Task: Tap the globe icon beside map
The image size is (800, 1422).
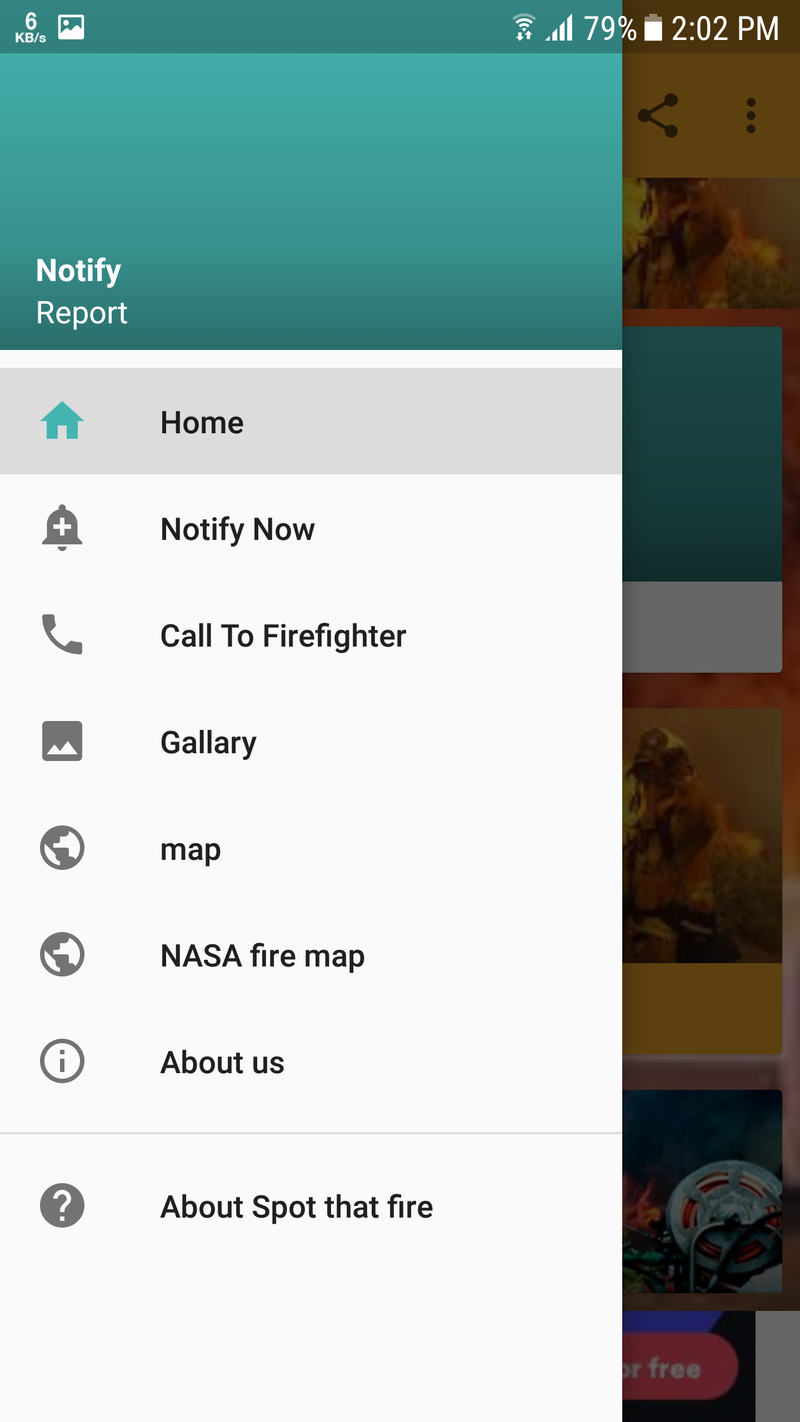Action: 62,848
